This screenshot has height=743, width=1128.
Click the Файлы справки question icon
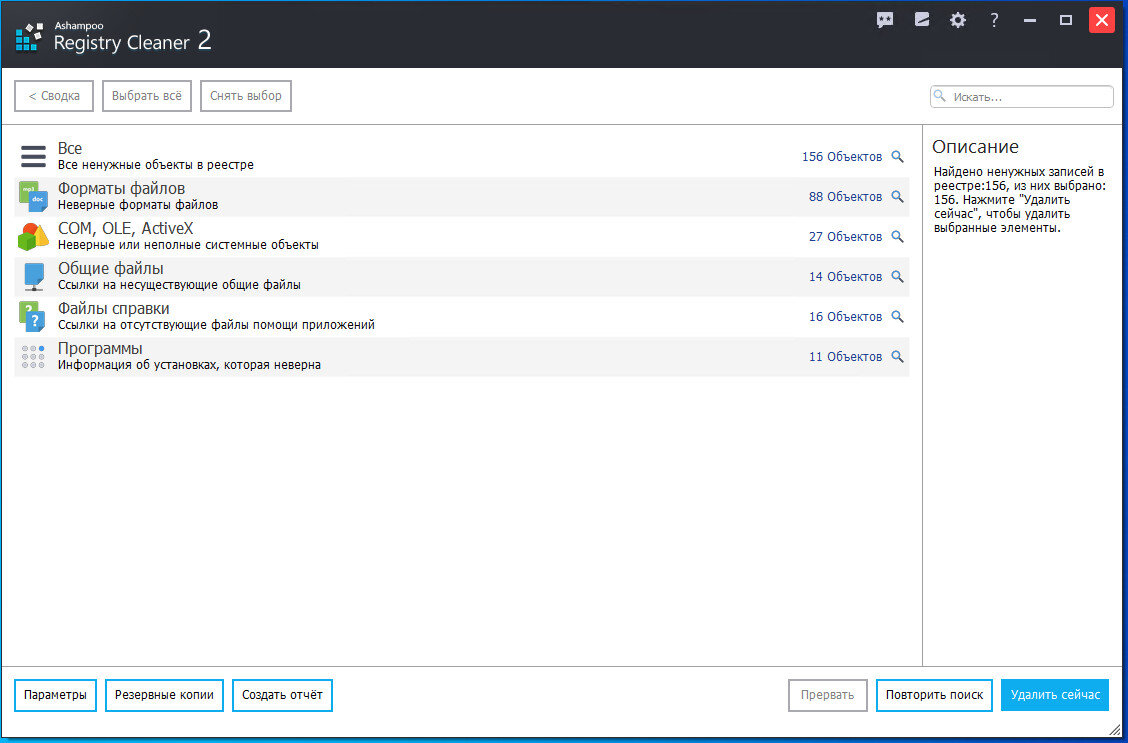33,316
